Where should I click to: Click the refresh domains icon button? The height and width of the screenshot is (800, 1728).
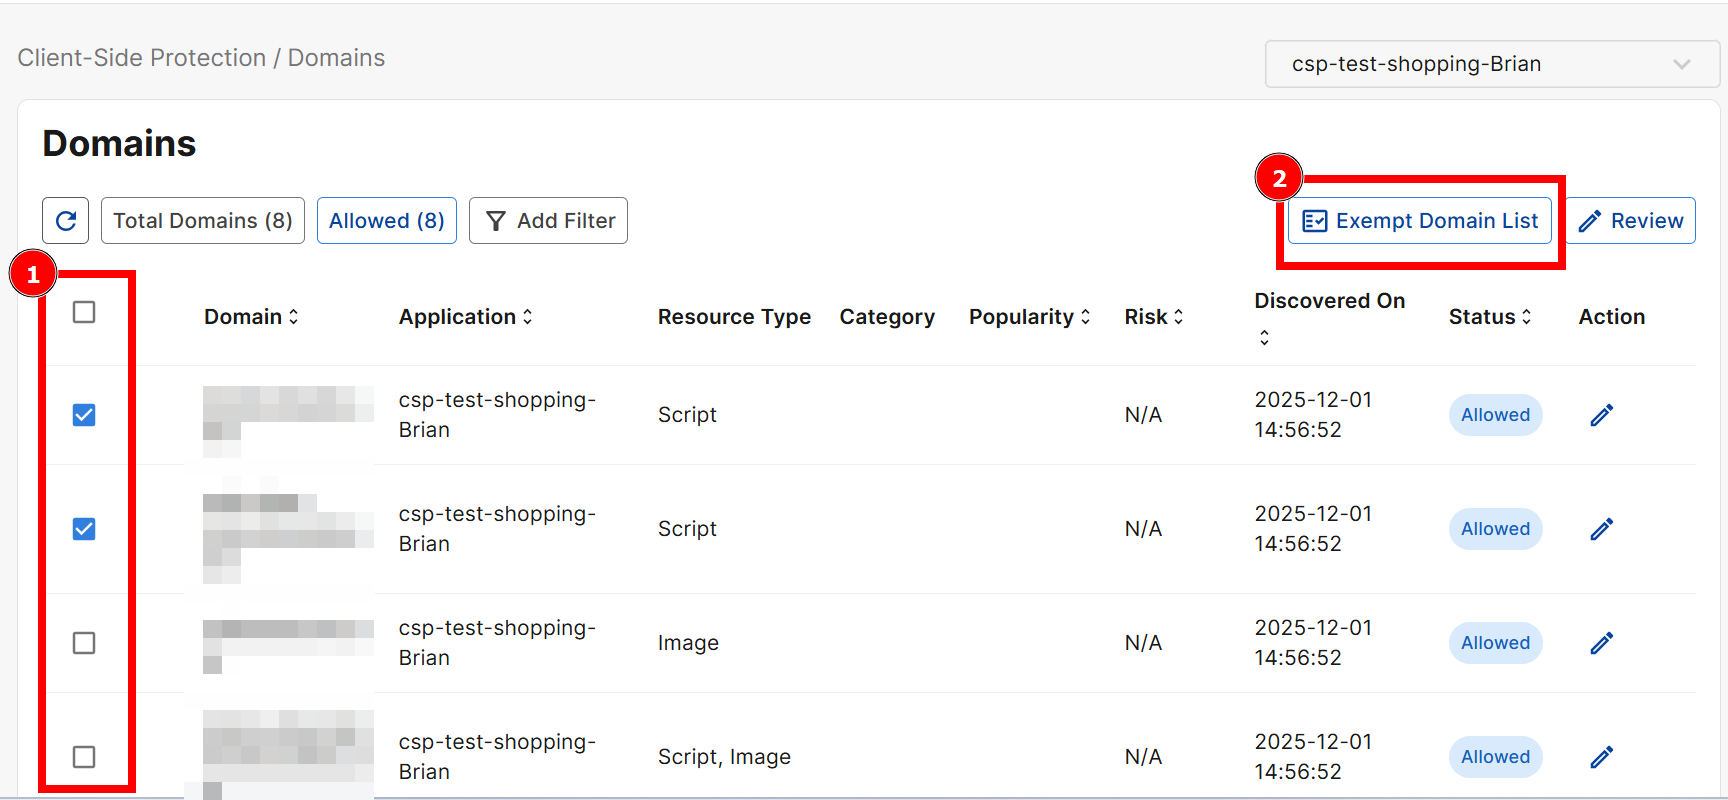pyautogui.click(x=66, y=221)
